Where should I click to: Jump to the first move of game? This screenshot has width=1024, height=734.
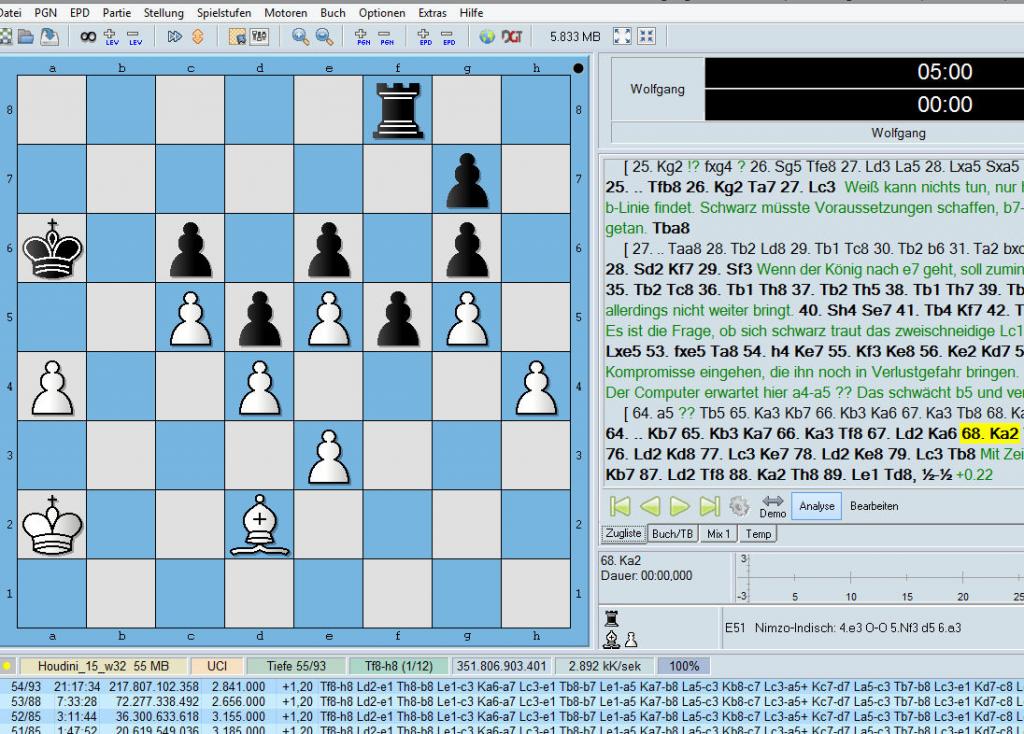point(619,506)
